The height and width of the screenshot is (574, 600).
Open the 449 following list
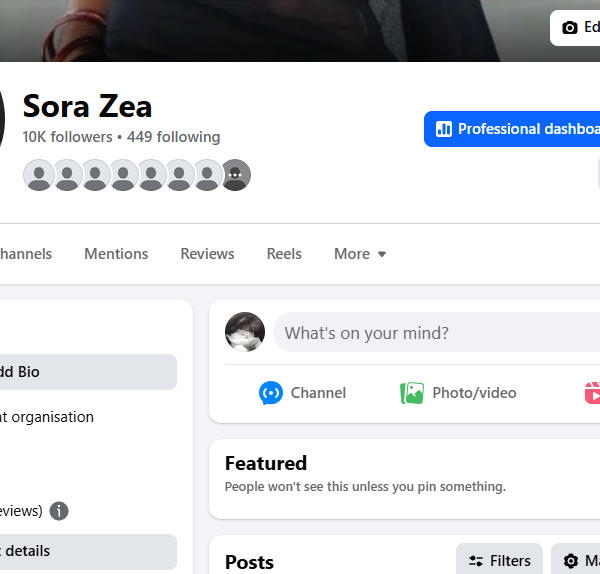coord(173,137)
